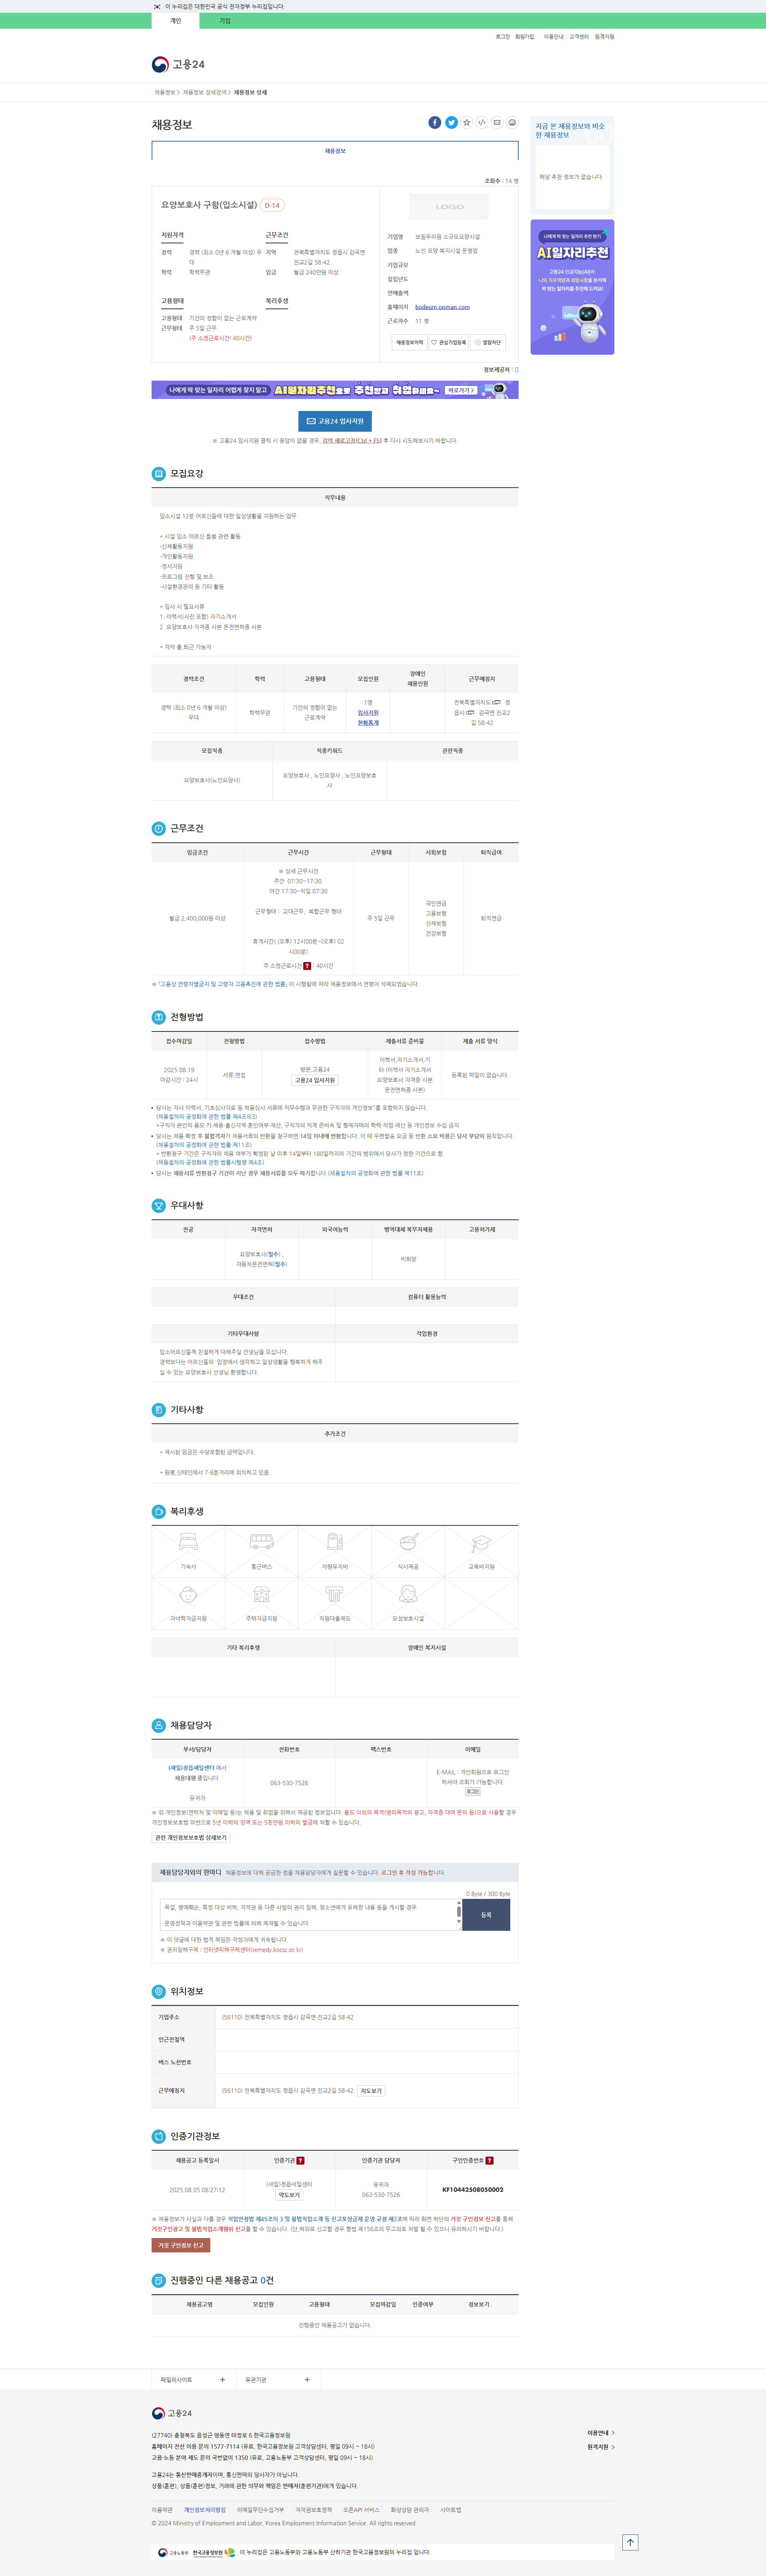Viewport: 766px width, 2576px height.
Task: Send the posting by email icon
Action: (x=497, y=123)
